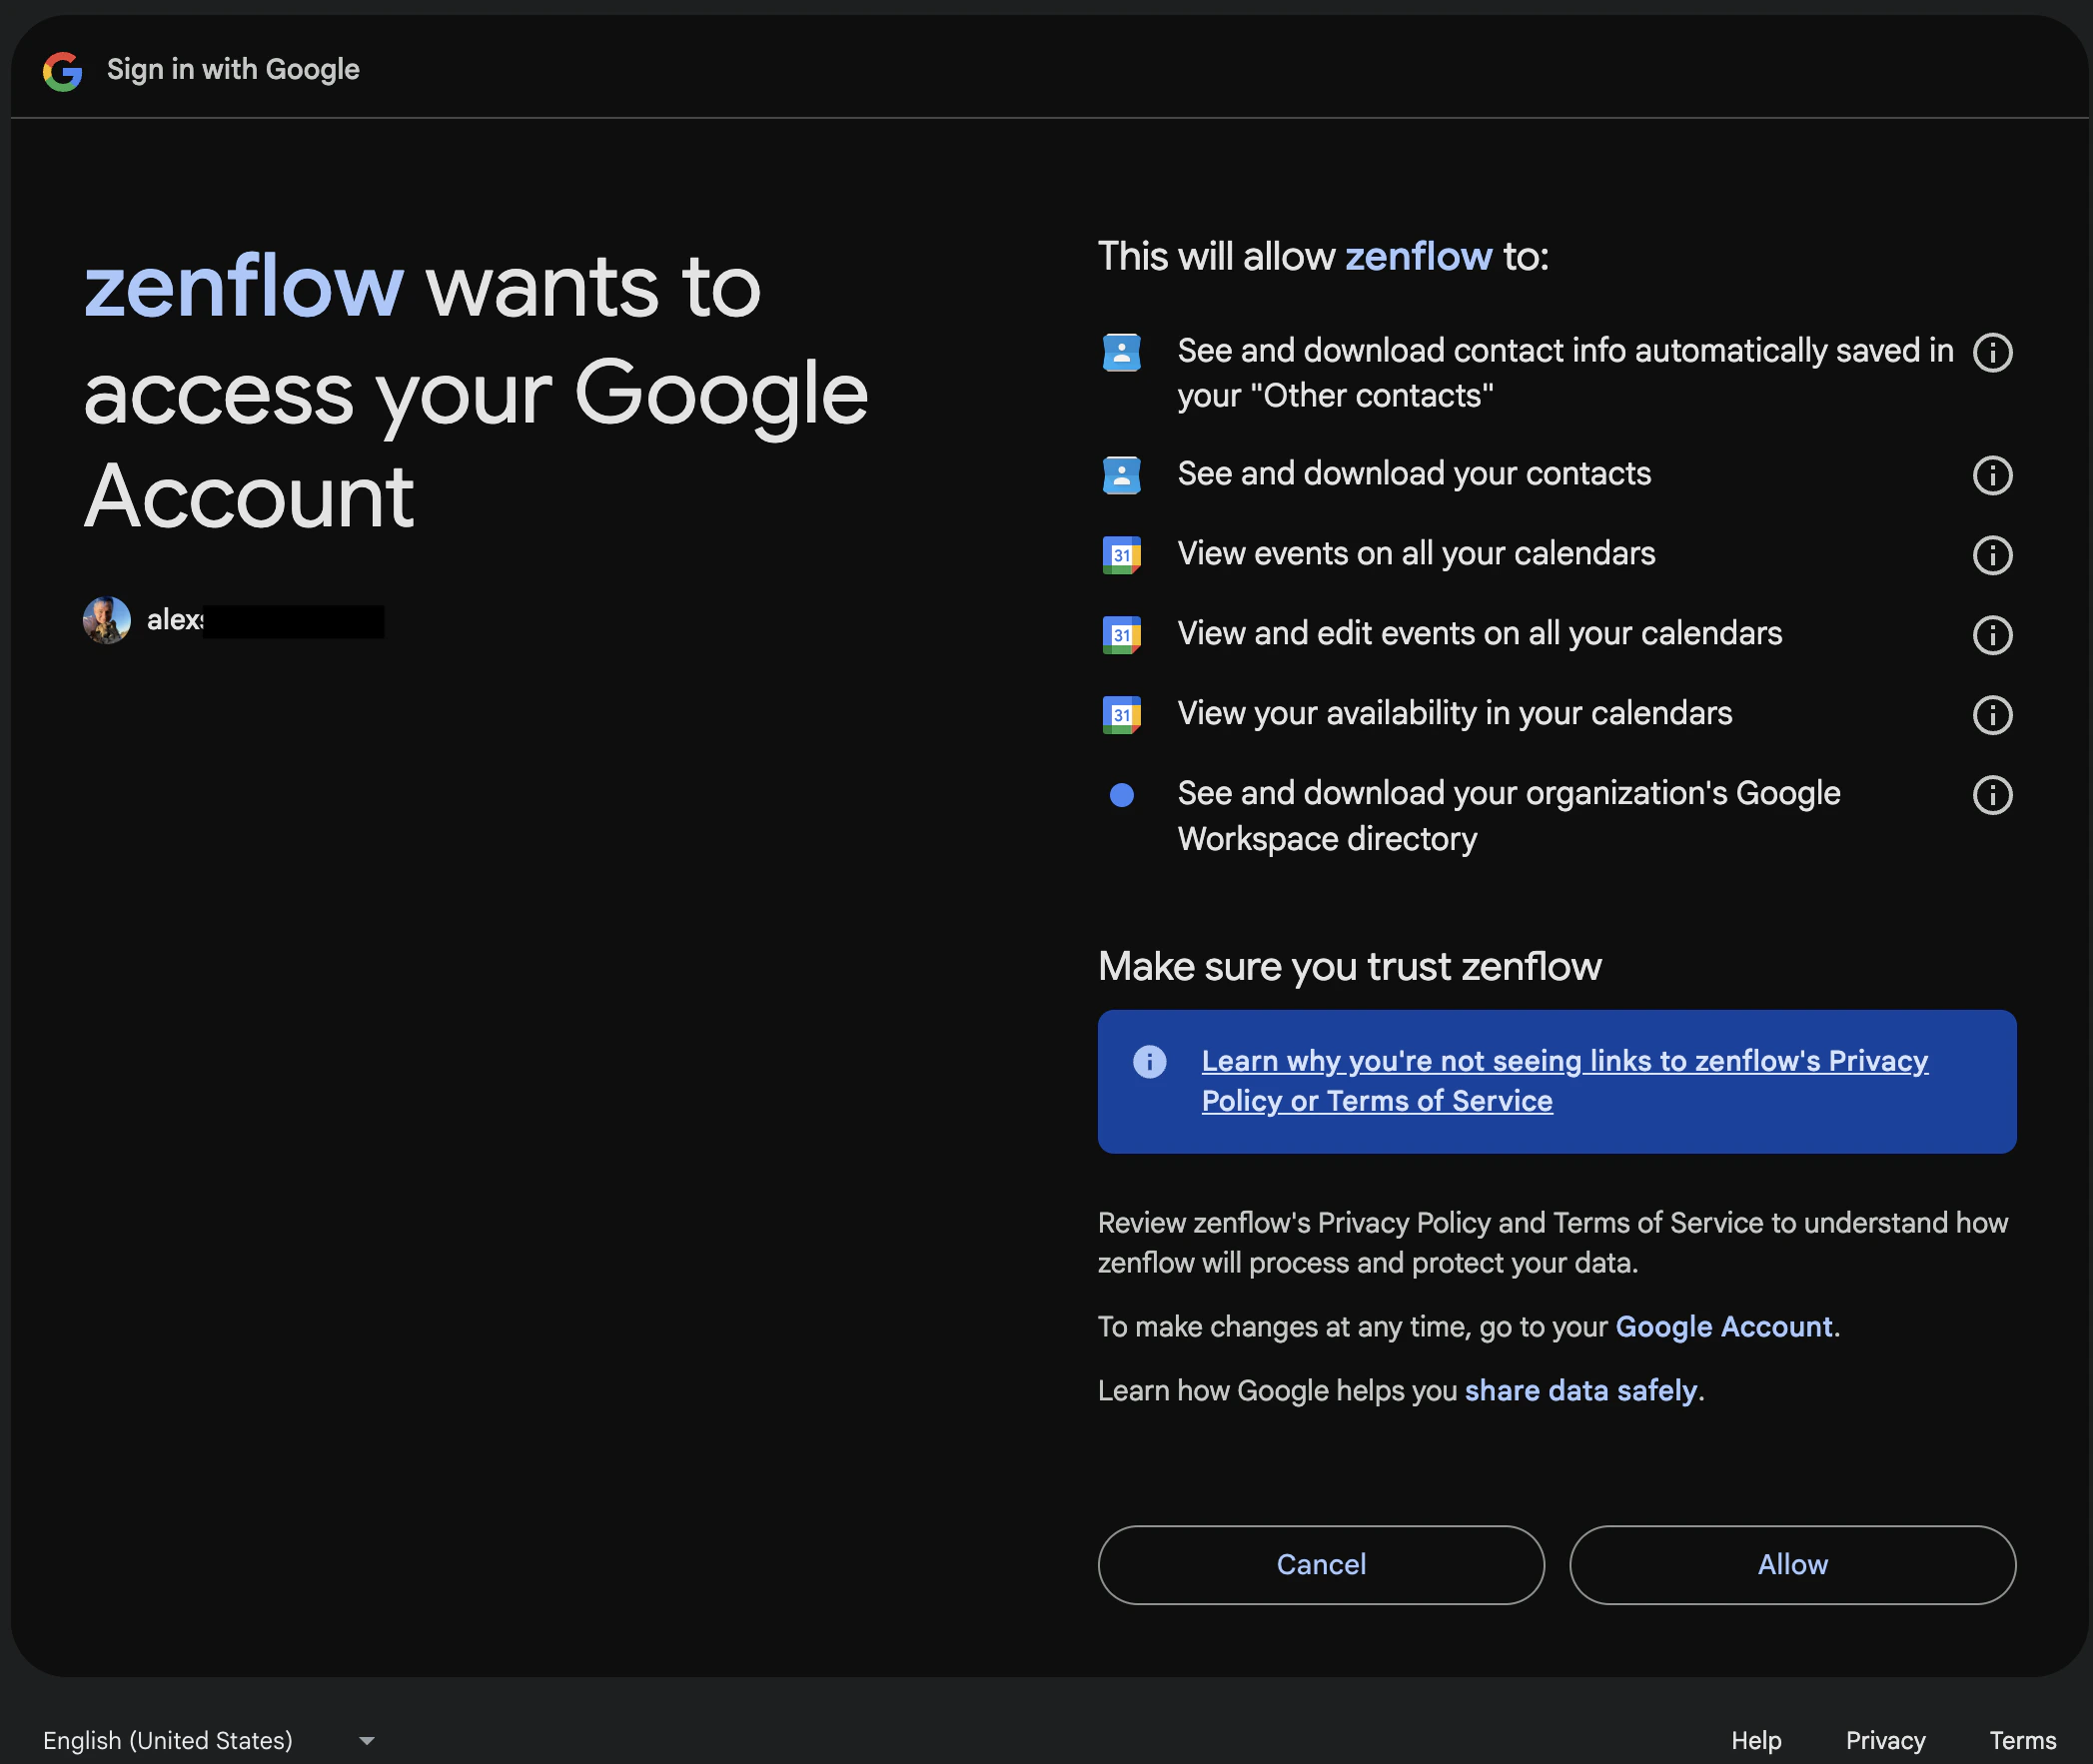Click info icon in blue Privacy Policy notice
This screenshot has width=2093, height=1764.
pos(1149,1061)
